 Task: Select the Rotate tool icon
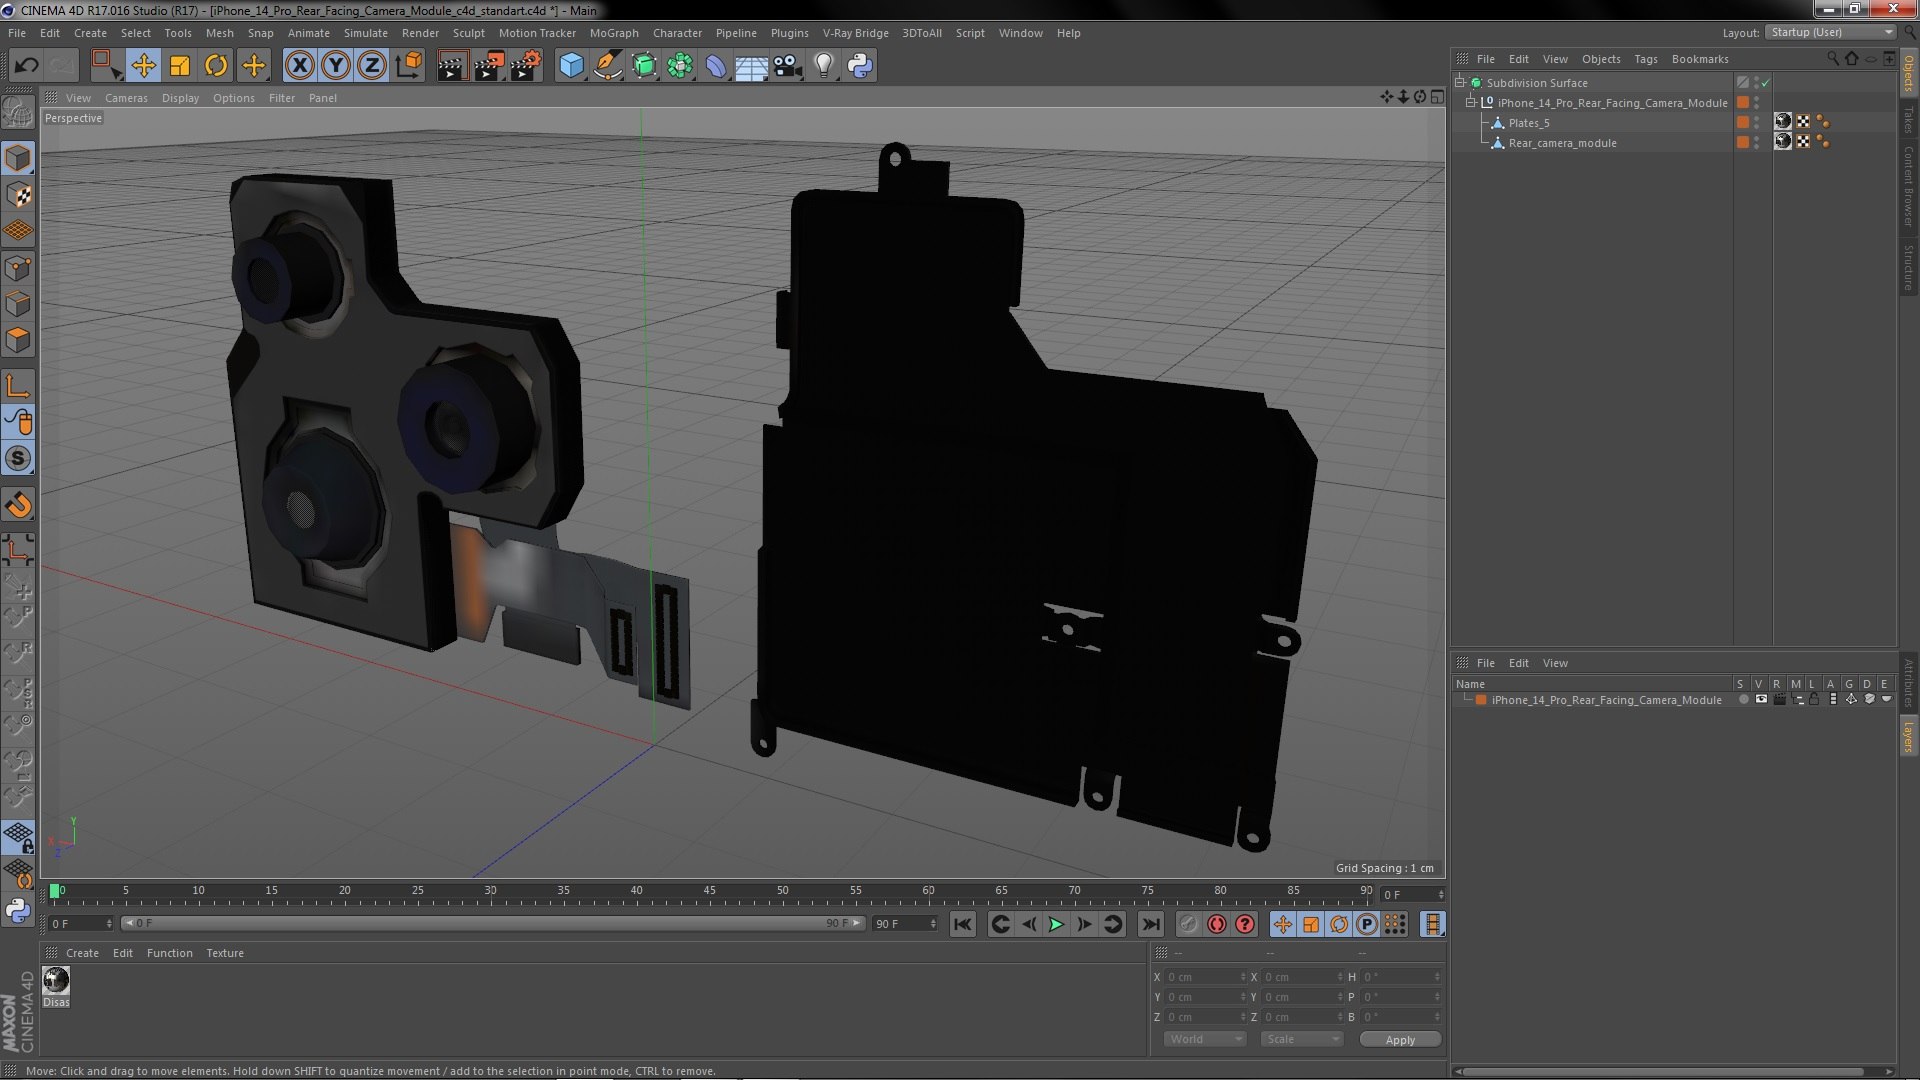(x=216, y=66)
